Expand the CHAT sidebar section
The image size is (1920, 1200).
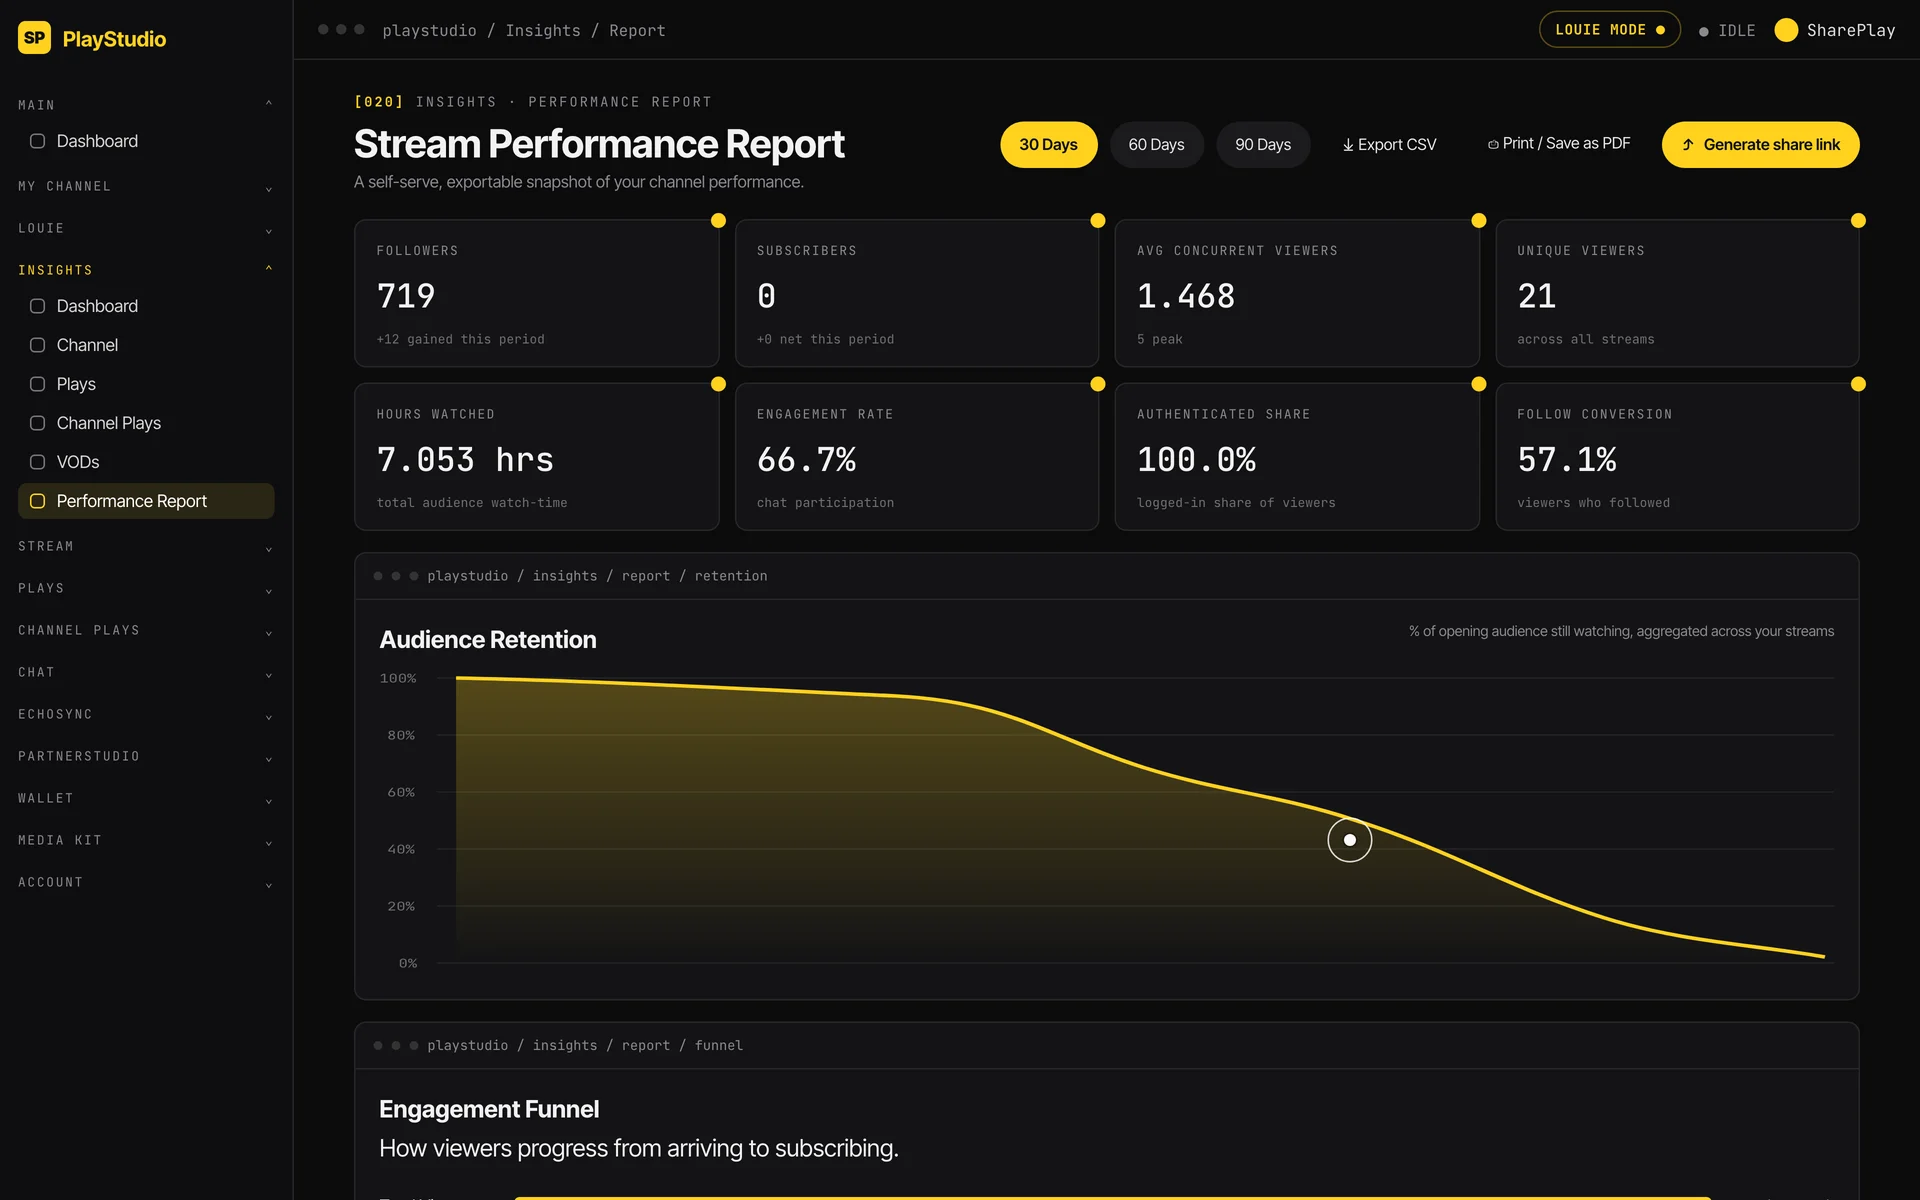click(x=145, y=673)
